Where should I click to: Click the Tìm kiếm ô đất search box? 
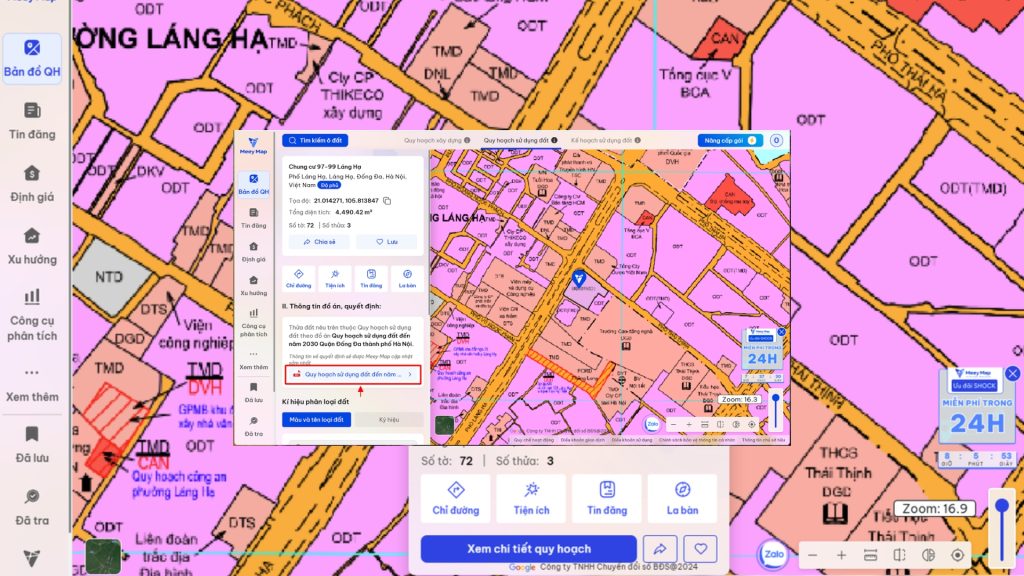(316, 141)
